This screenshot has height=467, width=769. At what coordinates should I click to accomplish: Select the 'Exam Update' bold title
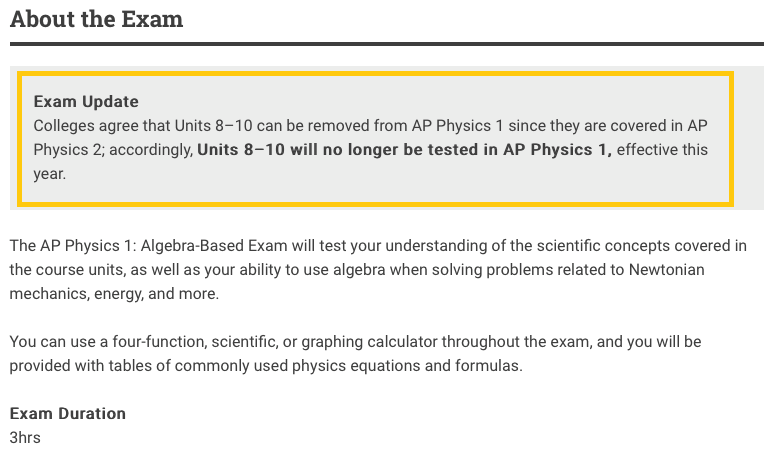coord(86,102)
